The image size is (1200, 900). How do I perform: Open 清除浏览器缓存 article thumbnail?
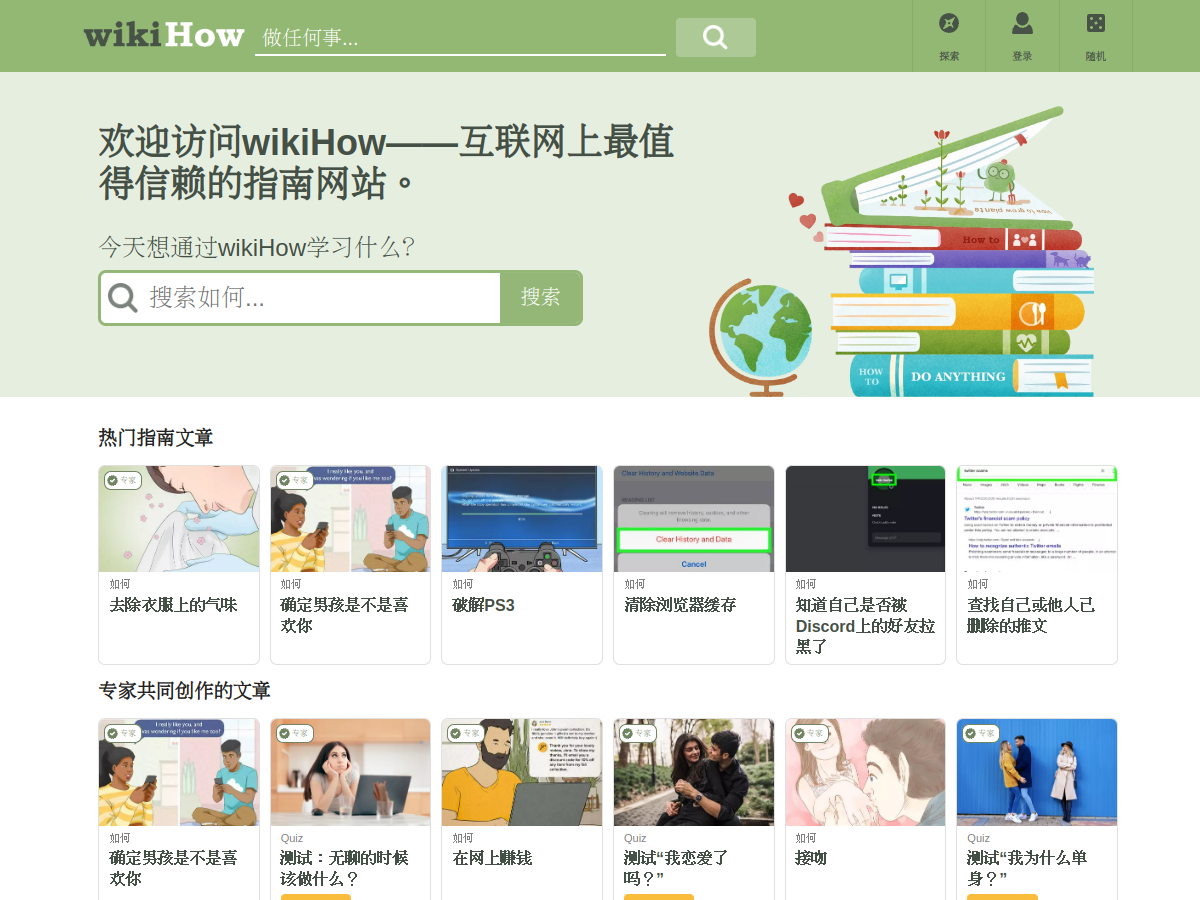tap(694, 518)
